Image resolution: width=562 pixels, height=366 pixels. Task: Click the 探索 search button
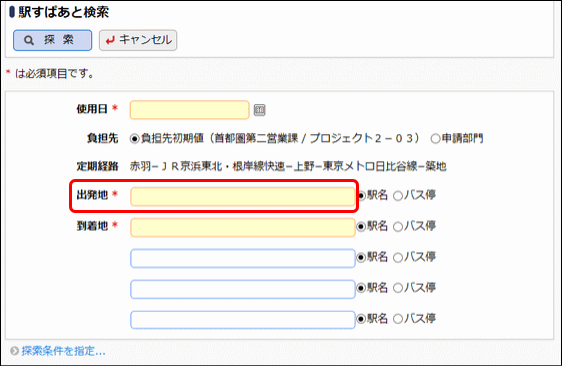[x=52, y=40]
